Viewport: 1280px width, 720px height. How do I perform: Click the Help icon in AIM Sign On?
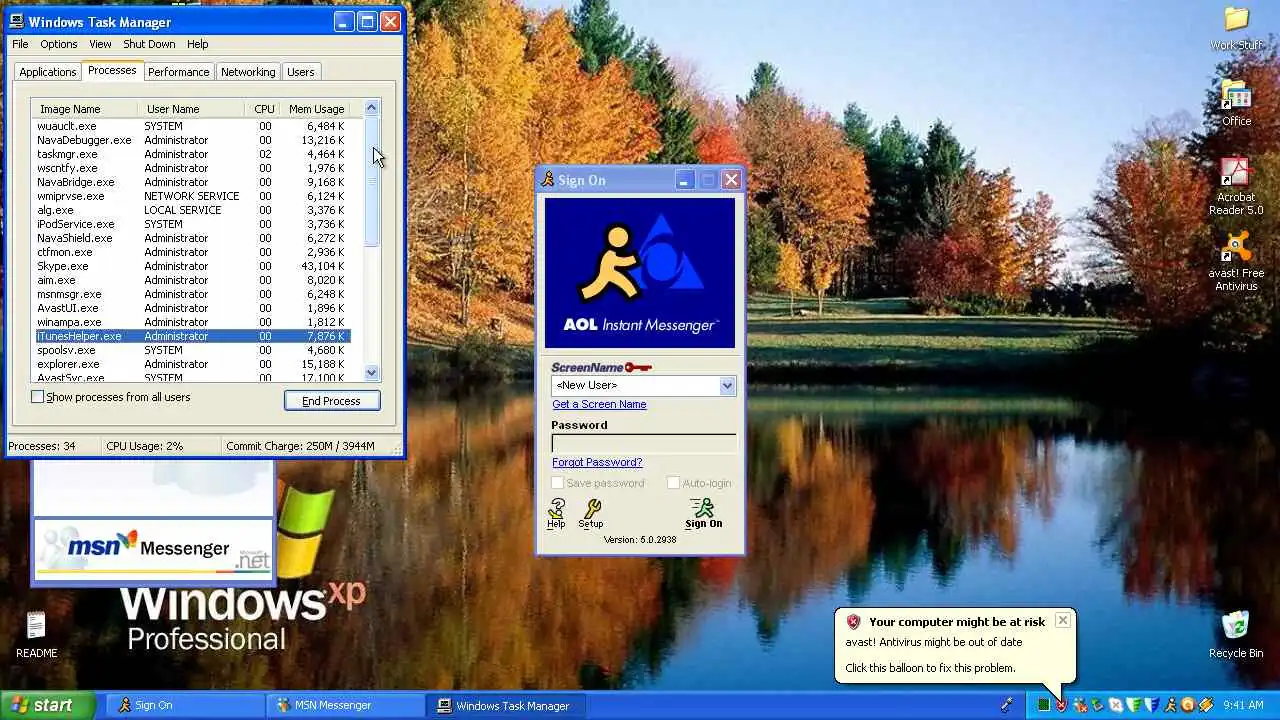(x=556, y=514)
